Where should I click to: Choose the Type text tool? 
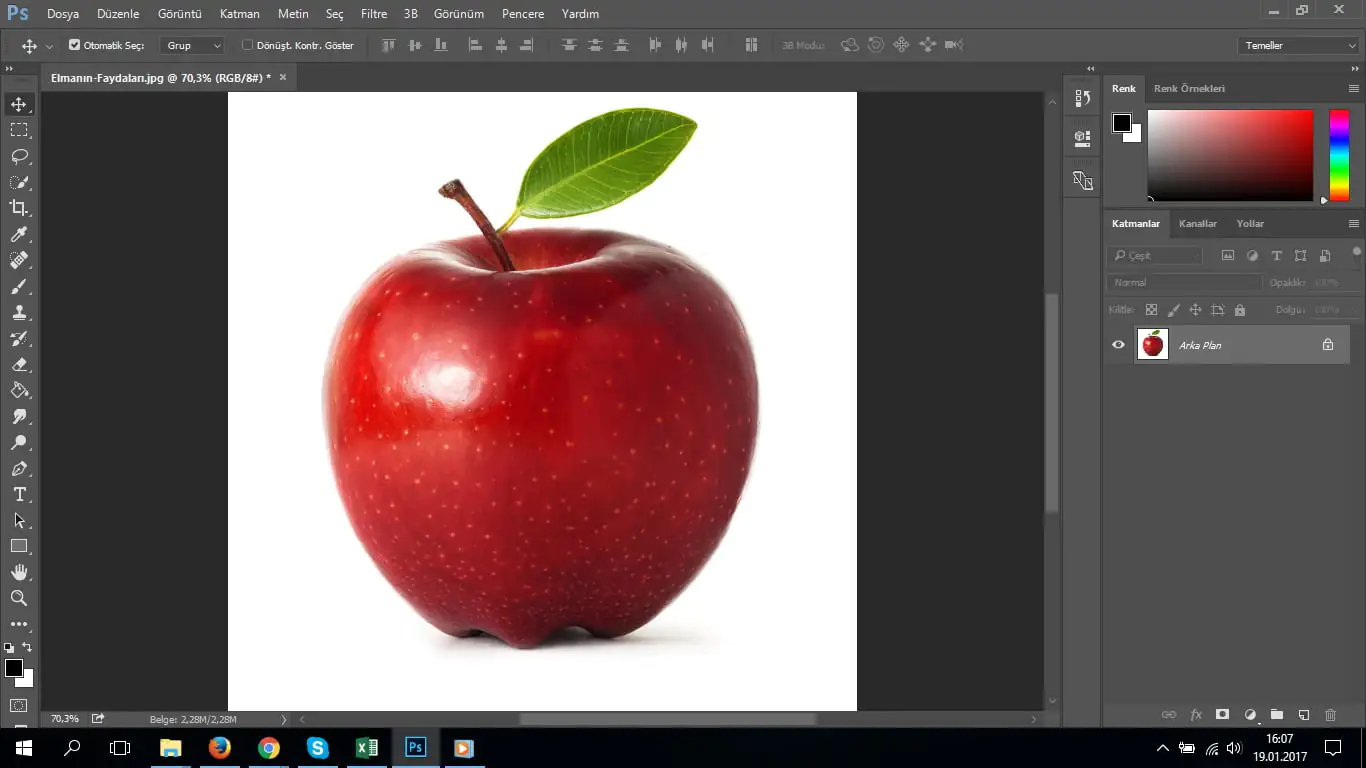click(x=19, y=494)
